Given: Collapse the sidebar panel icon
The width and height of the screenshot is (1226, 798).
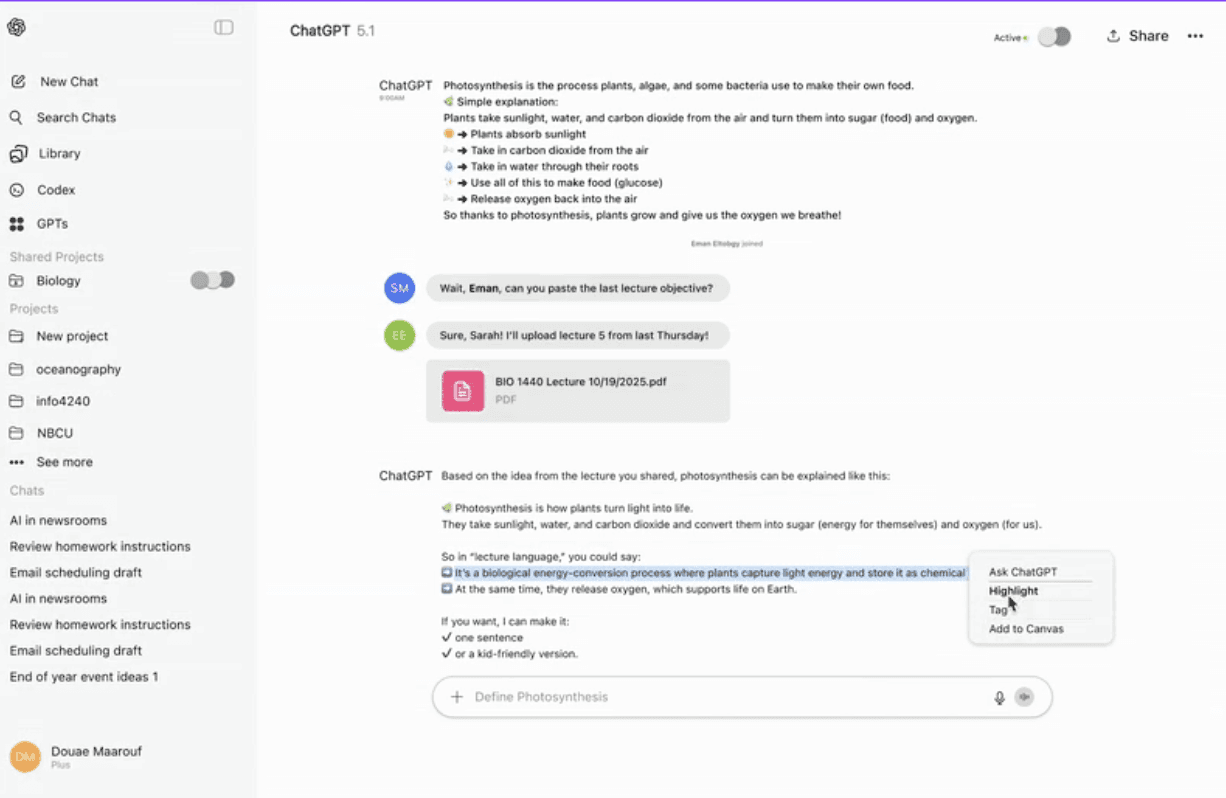Looking at the screenshot, I should pyautogui.click(x=224, y=28).
